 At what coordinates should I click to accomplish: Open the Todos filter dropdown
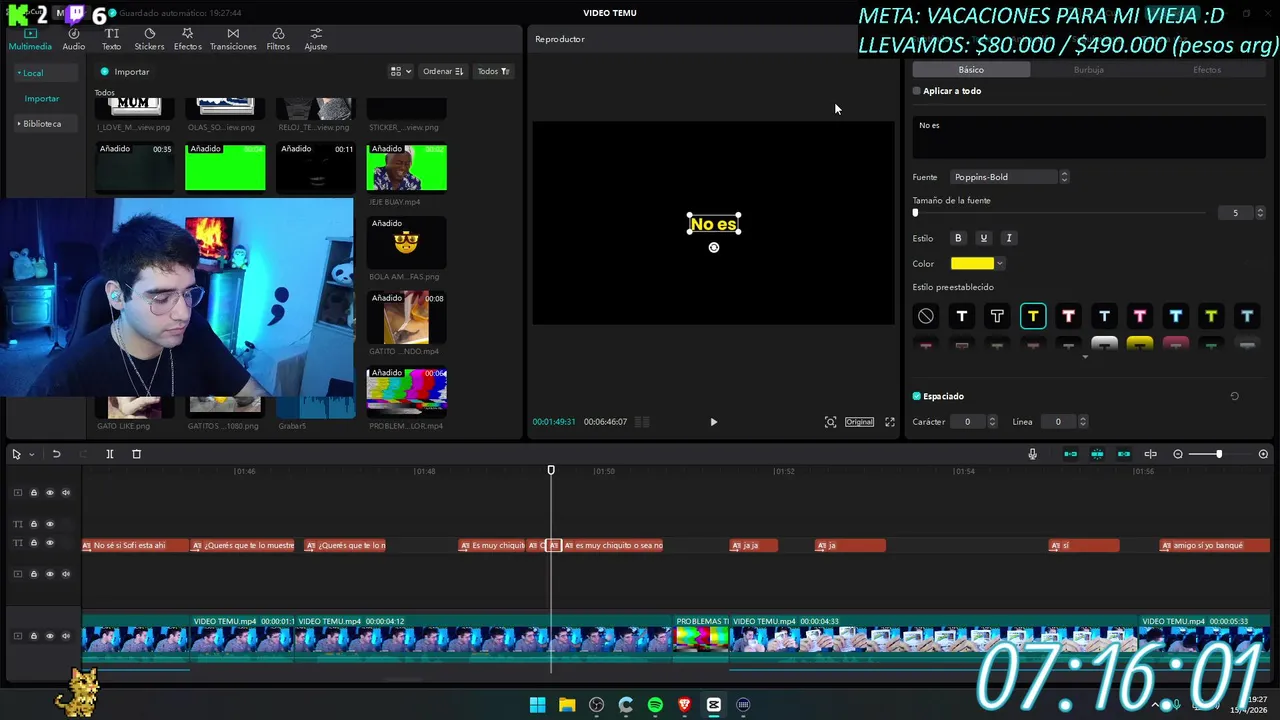pyautogui.click(x=493, y=71)
